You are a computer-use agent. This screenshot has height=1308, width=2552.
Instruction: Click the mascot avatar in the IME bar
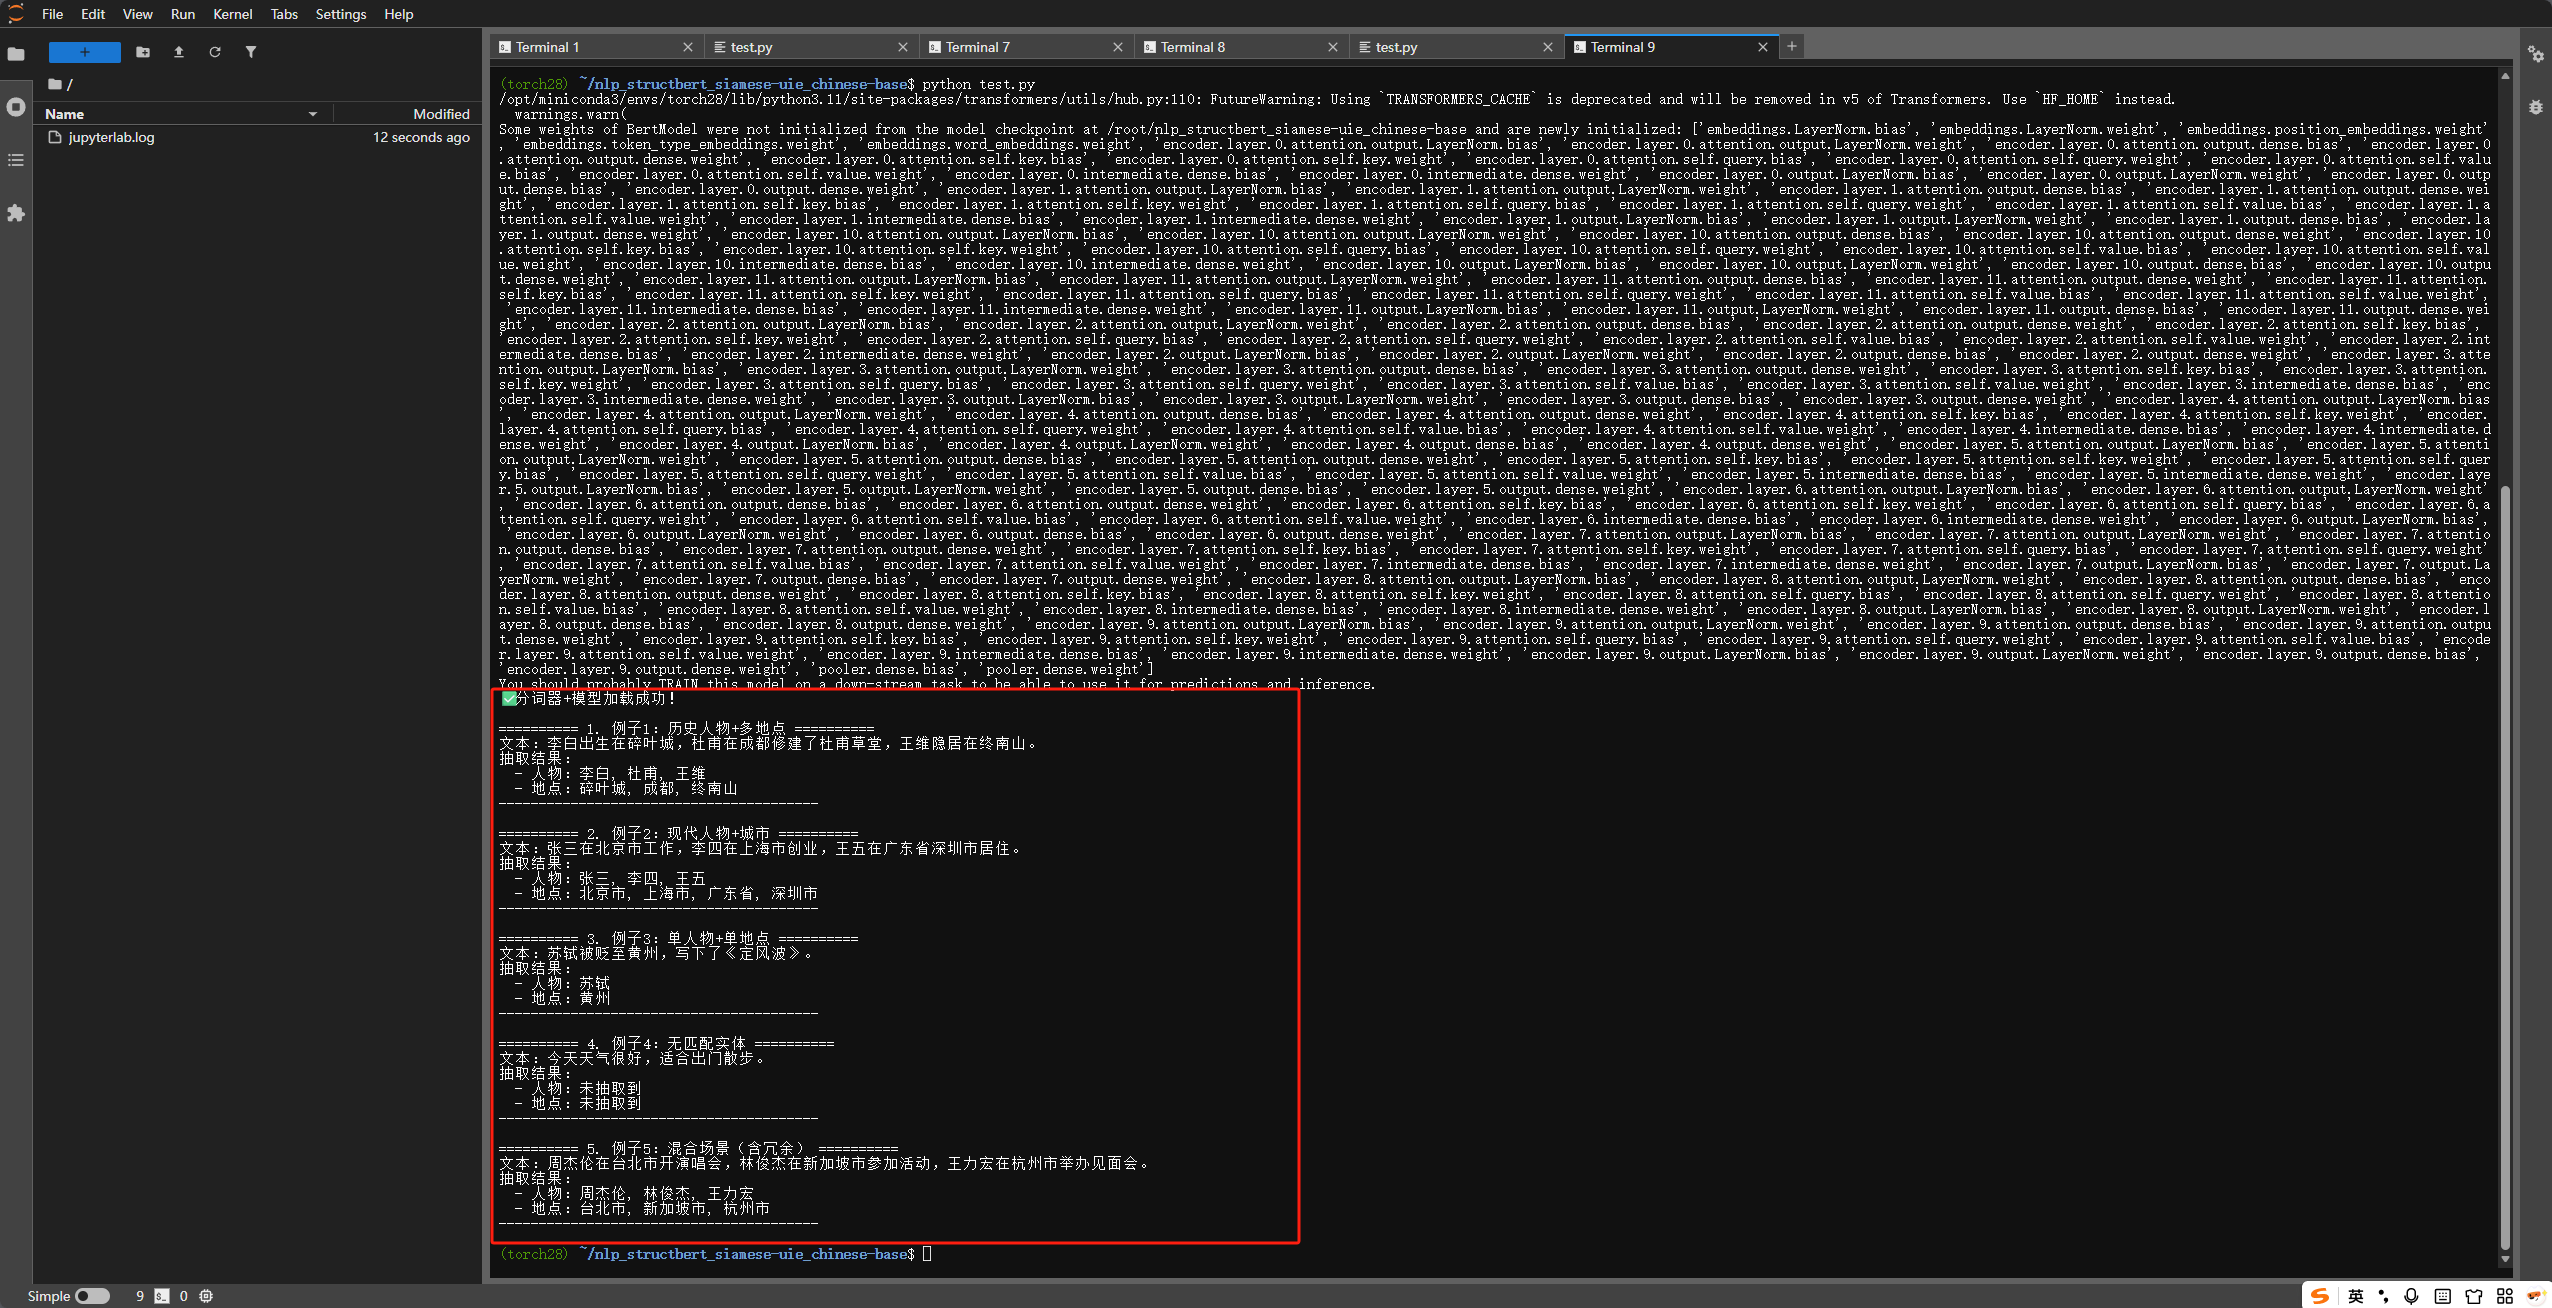pyautogui.click(x=2536, y=1296)
